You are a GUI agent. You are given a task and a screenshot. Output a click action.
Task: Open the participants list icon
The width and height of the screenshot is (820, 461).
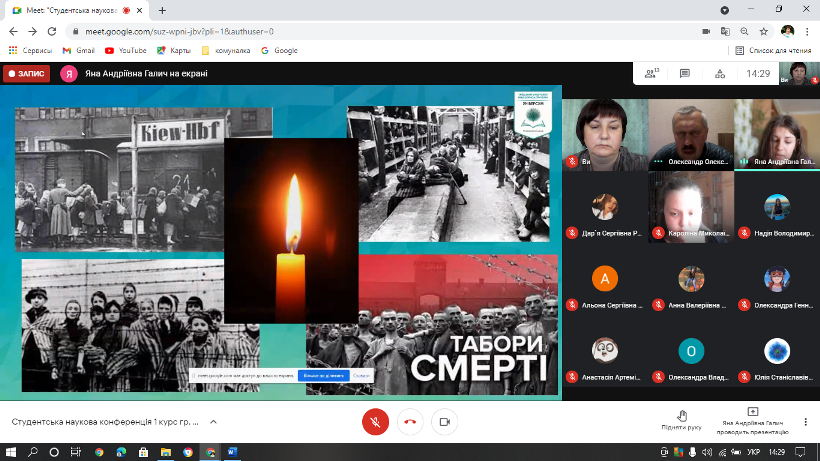tap(652, 73)
